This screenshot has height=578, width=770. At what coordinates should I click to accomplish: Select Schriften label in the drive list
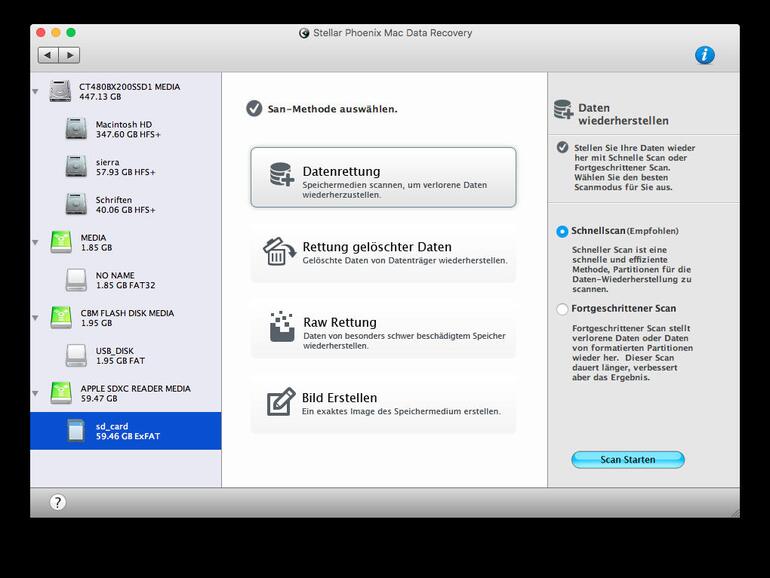pyautogui.click(x=114, y=200)
